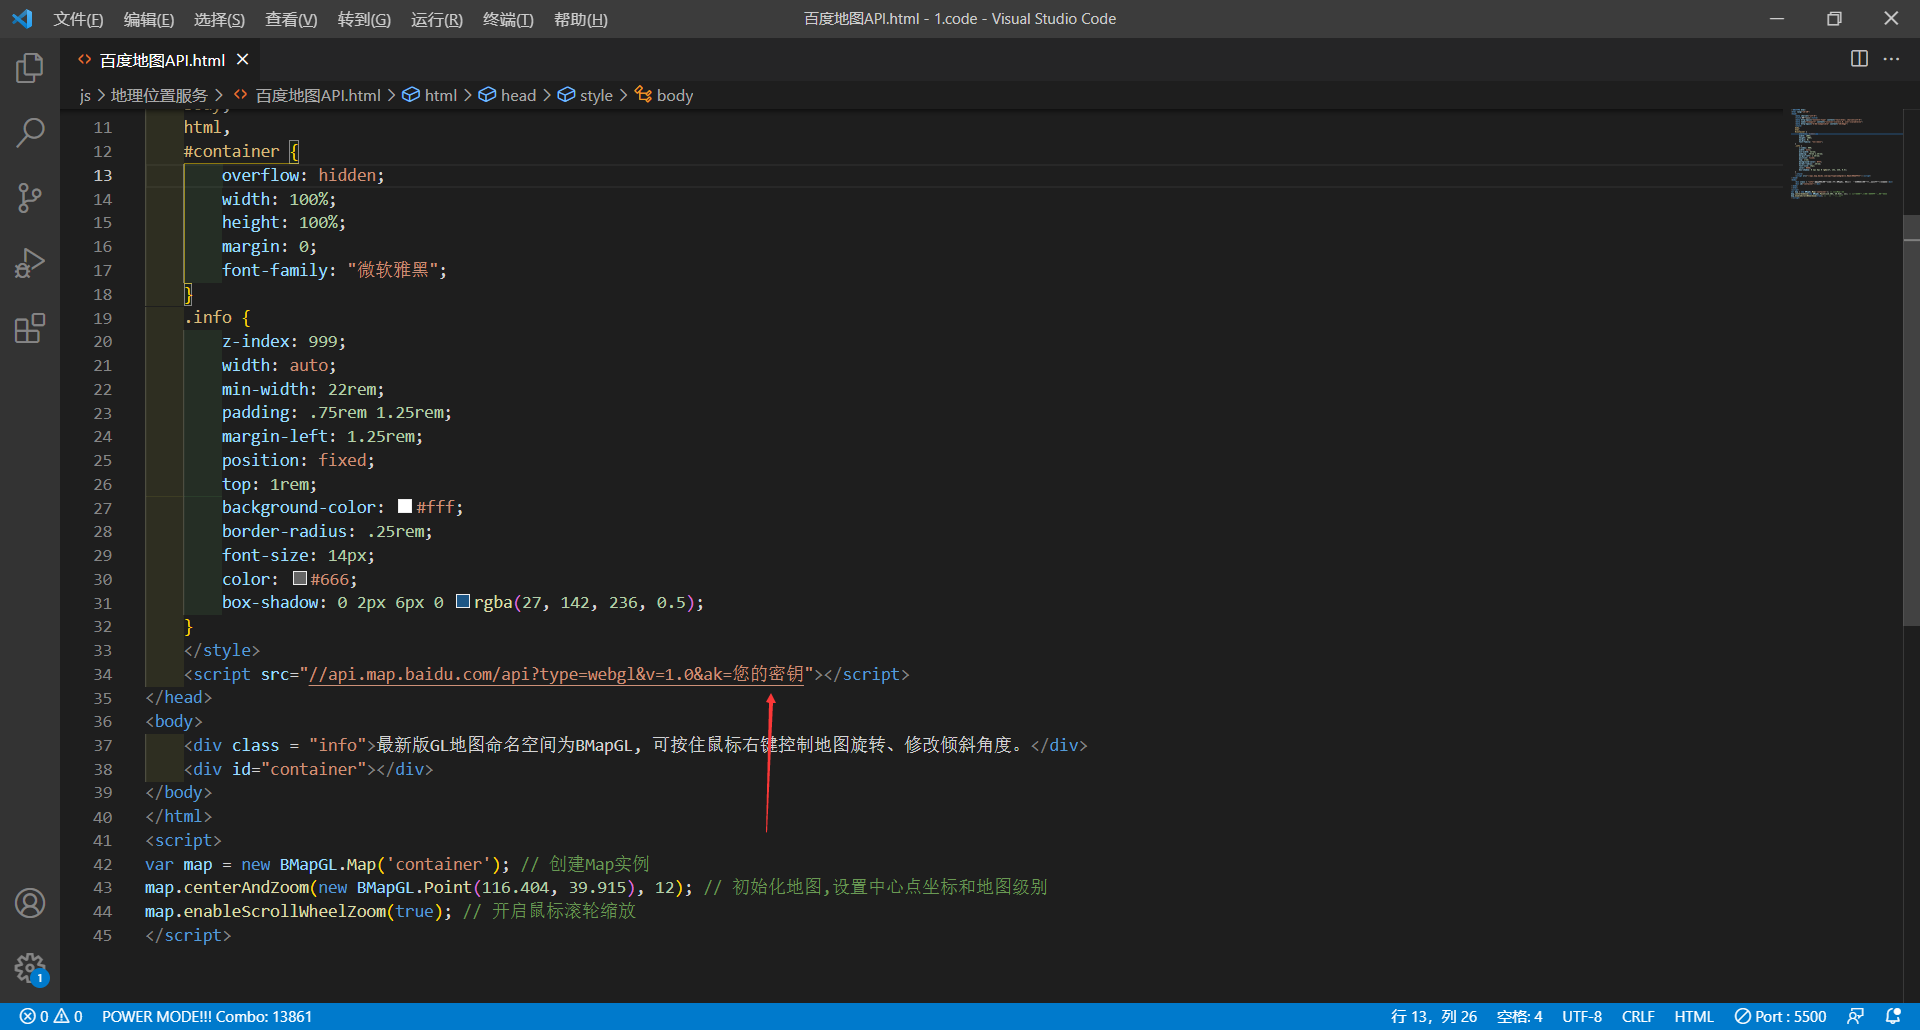
Task: Click on the .info selector text
Action: (x=207, y=317)
